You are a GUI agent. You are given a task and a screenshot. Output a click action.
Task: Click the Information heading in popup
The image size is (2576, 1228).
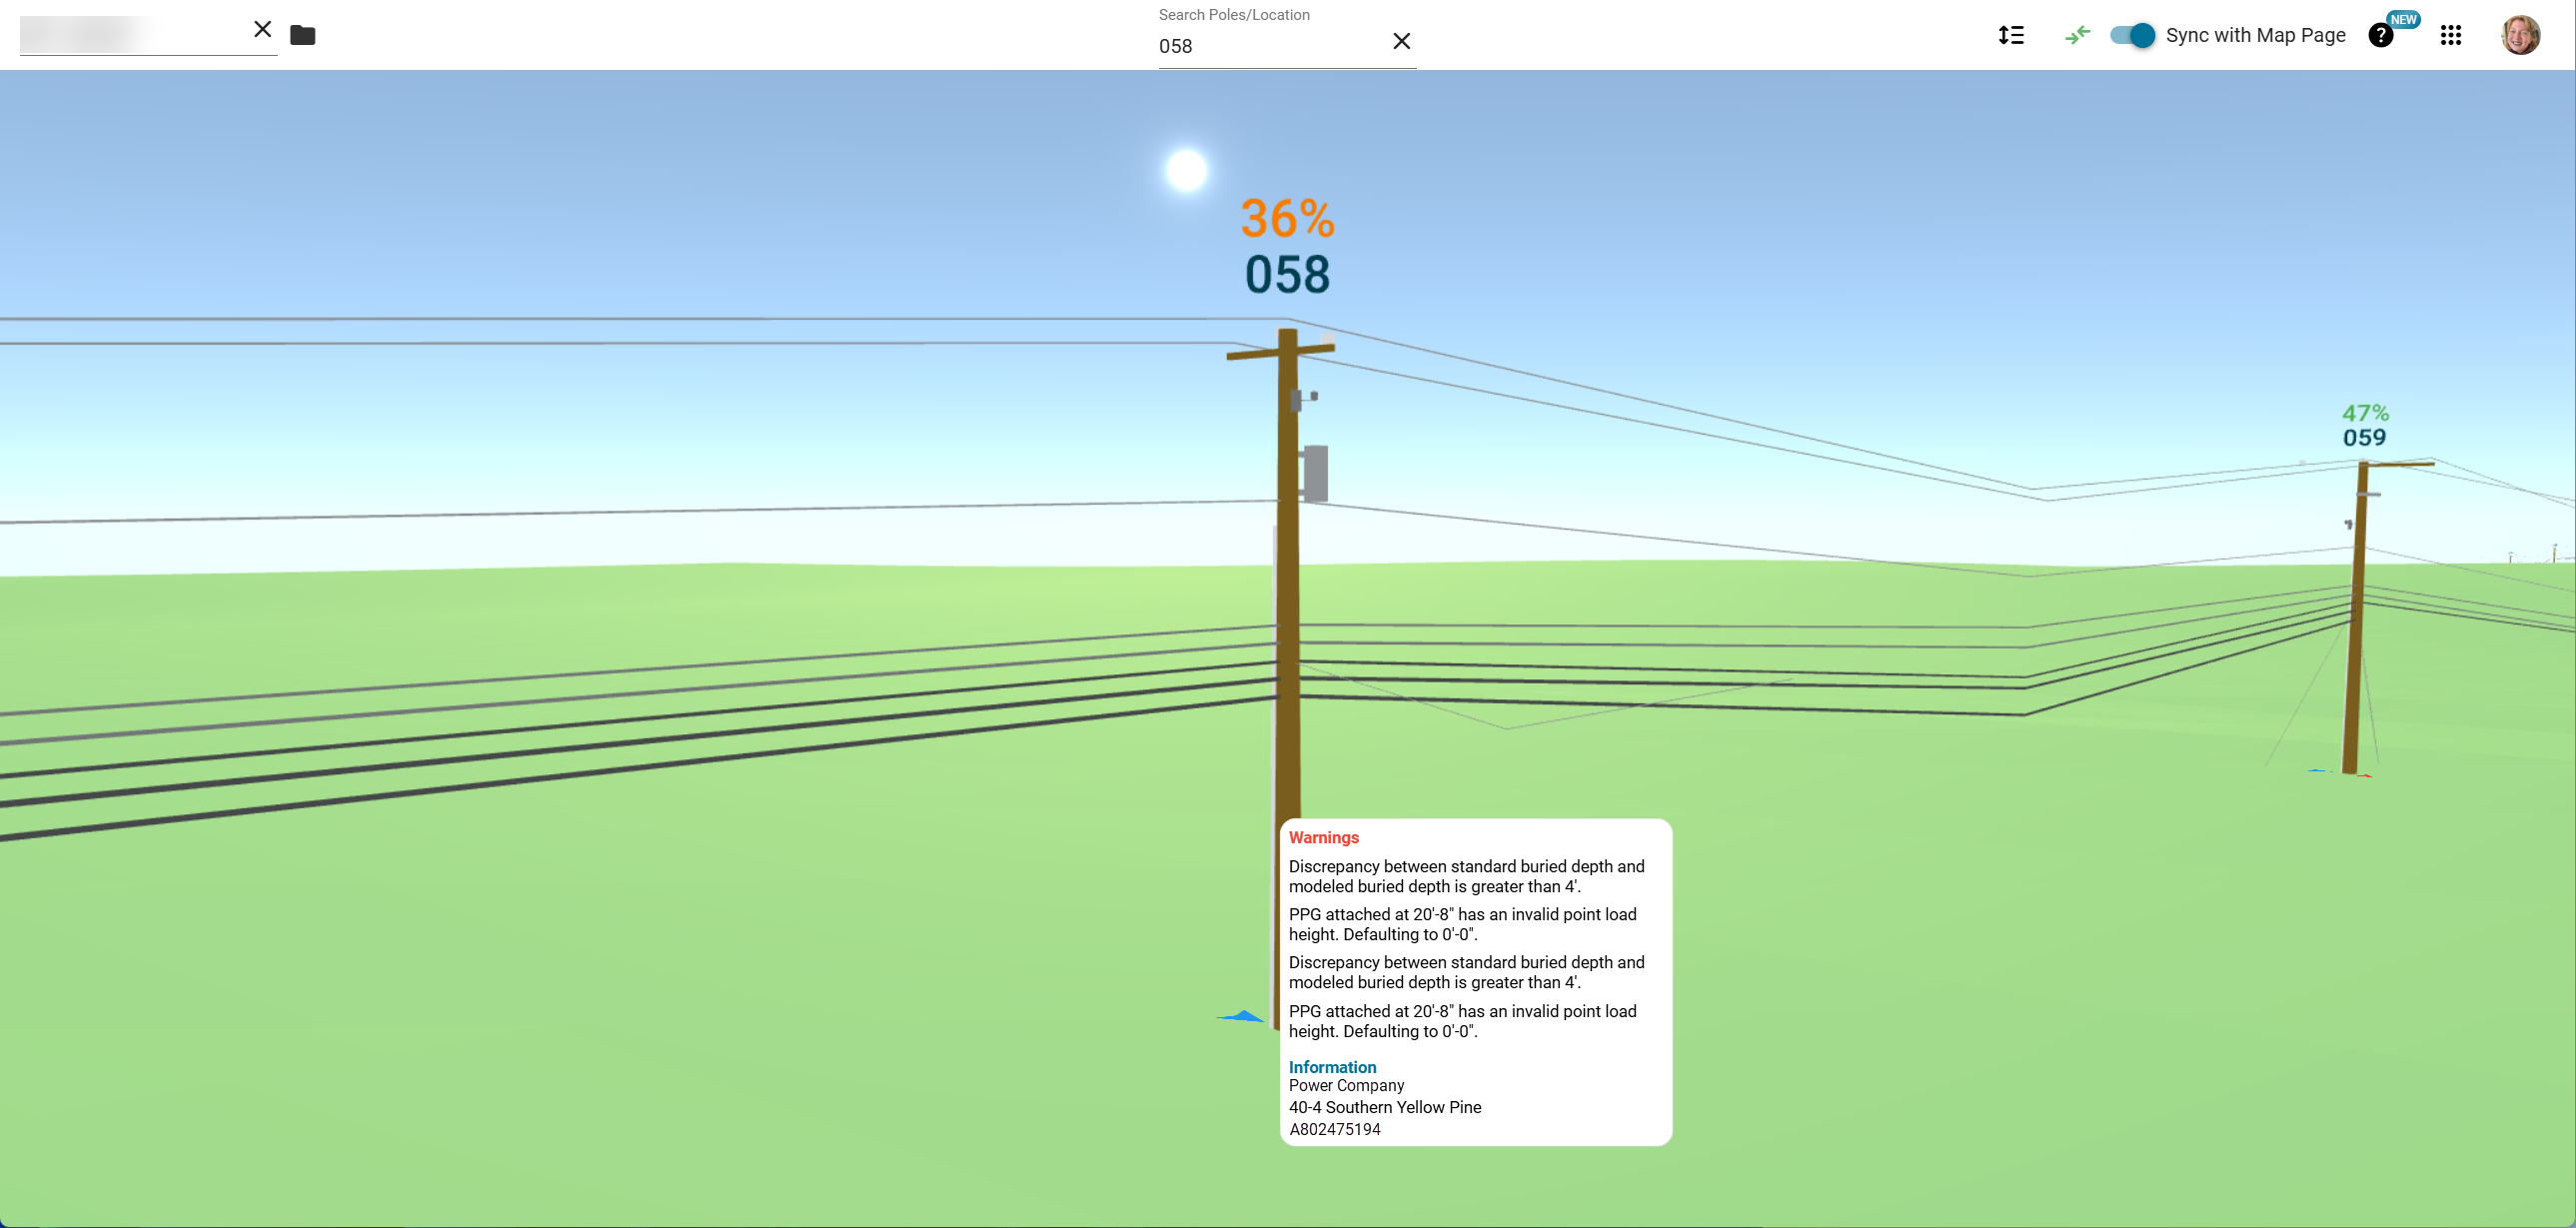(x=1332, y=1067)
